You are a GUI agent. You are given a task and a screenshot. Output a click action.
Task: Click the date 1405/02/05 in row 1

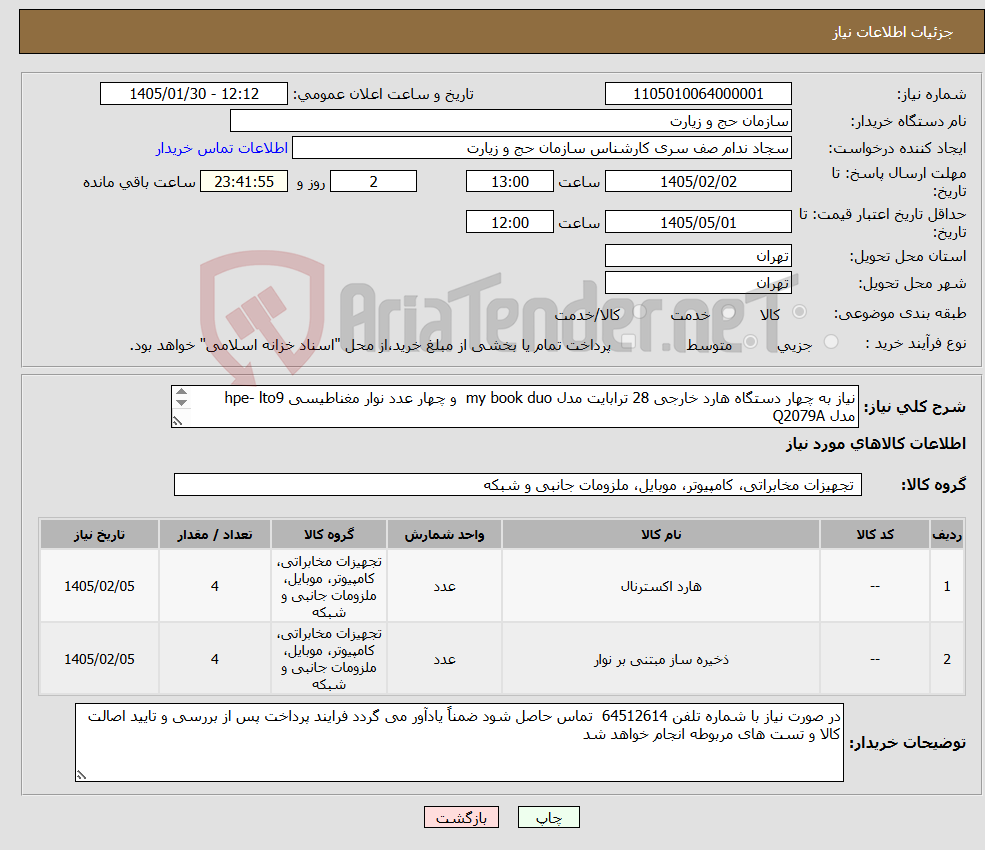click(x=99, y=586)
